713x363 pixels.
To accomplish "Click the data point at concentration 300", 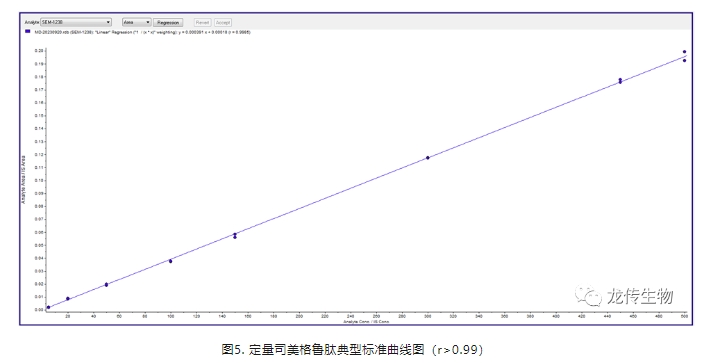I will [427, 158].
